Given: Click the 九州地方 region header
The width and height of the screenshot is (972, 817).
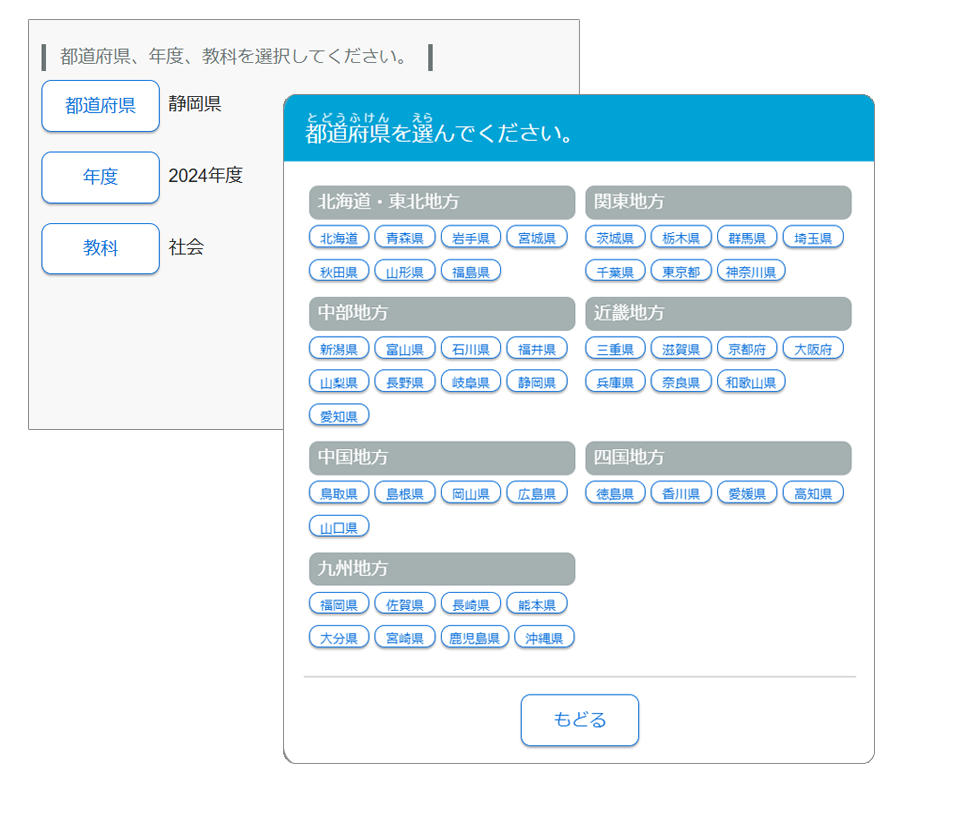Looking at the screenshot, I should pyautogui.click(x=442, y=569).
